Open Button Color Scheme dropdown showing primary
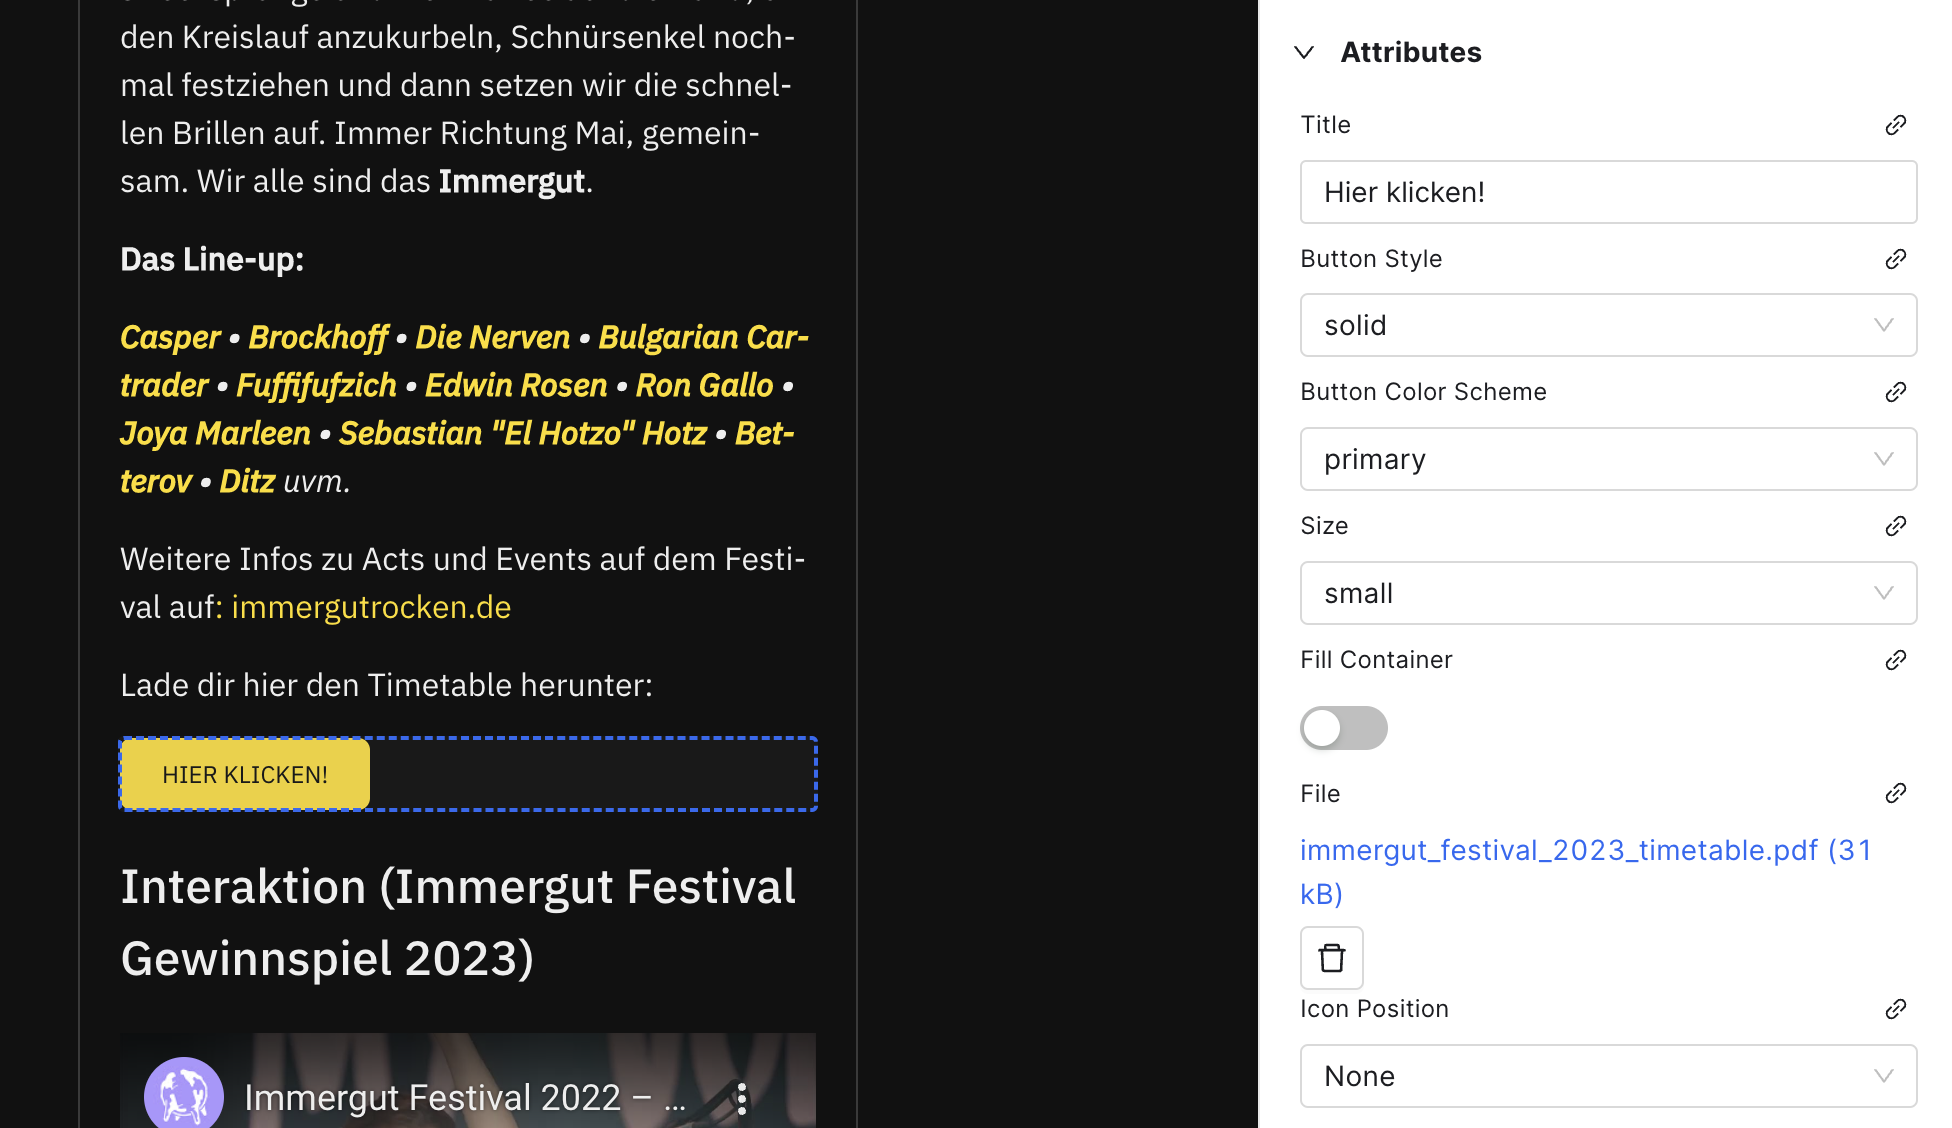 coord(1608,459)
